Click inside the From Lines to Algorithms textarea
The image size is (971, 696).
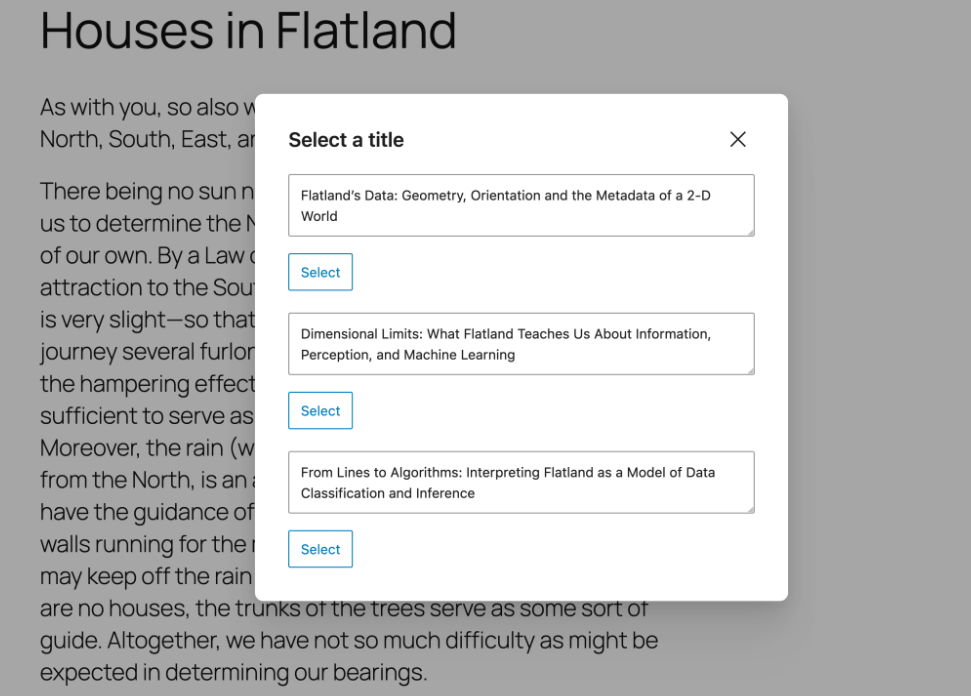tap(520, 481)
